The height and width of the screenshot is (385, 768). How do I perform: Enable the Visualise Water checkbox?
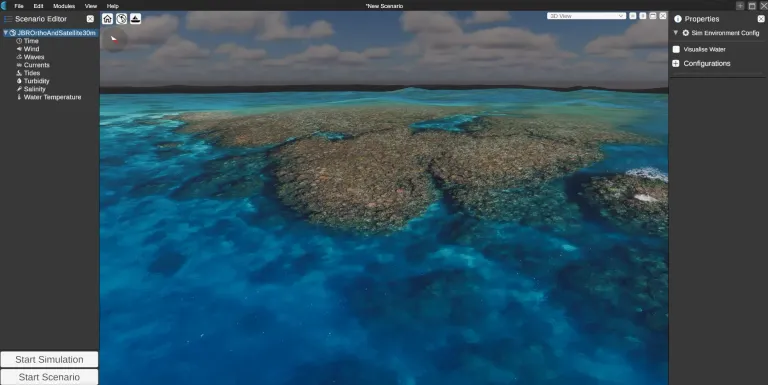(676, 49)
